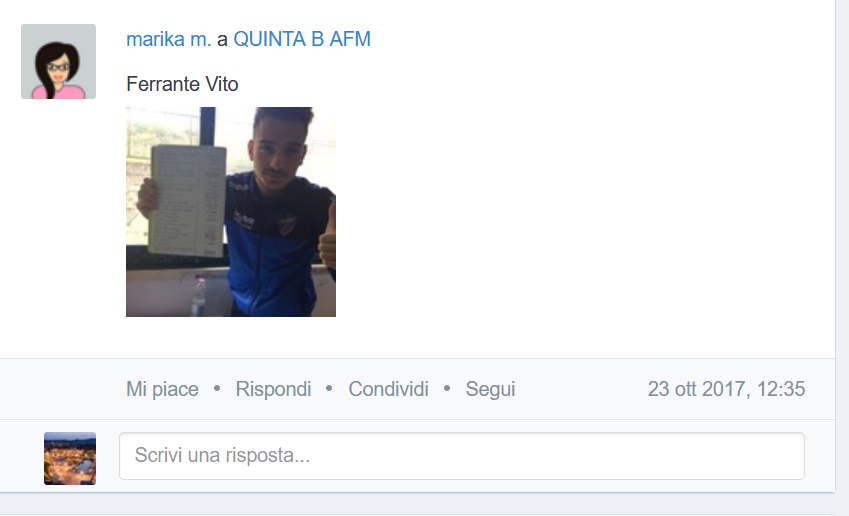Click the bullet between Mi piace and Rispondi
The width and height of the screenshot is (849, 516).
point(217,388)
